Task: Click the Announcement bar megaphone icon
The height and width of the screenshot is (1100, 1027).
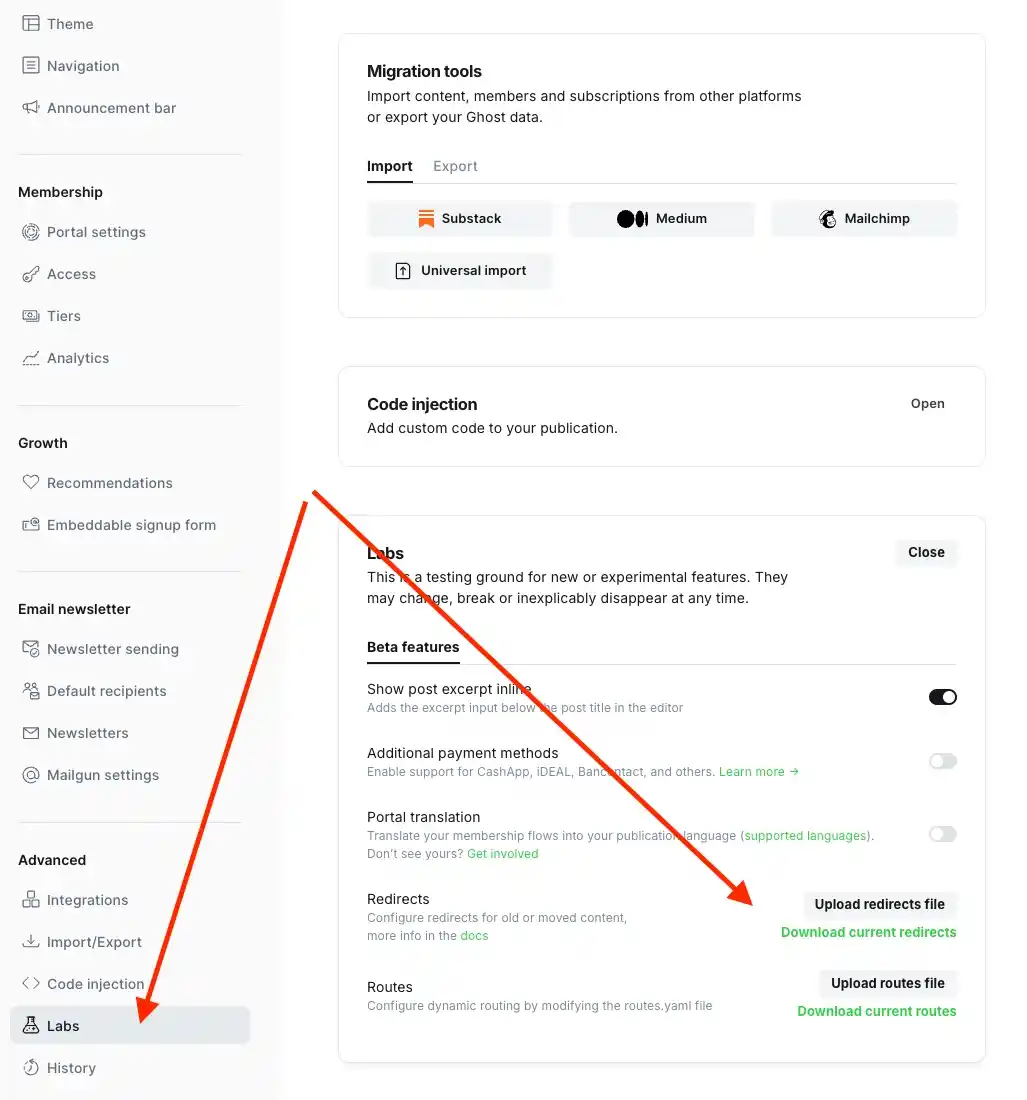Action: point(32,107)
